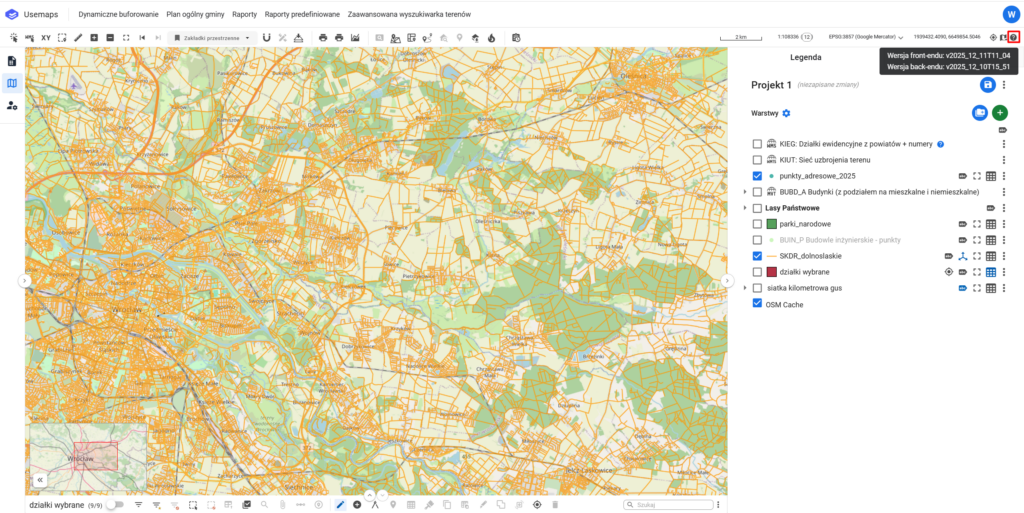
Task: Toggle the działki wybrane switch at bottom
Action: [115, 505]
